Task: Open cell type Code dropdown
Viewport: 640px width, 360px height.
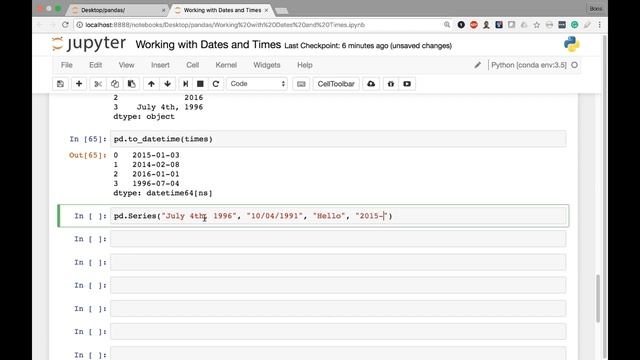Action: pos(257,84)
